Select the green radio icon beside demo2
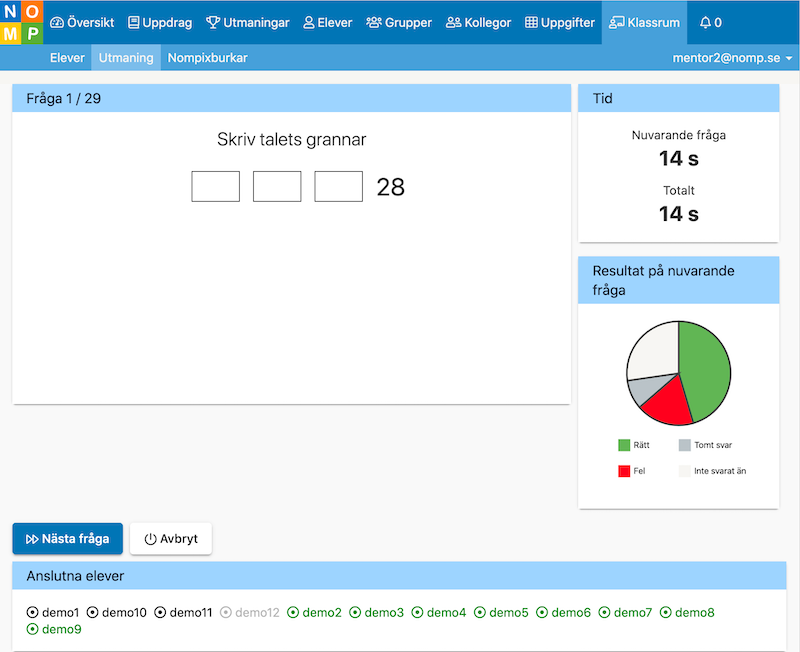Screen dimensions: 800x652 click(293, 612)
